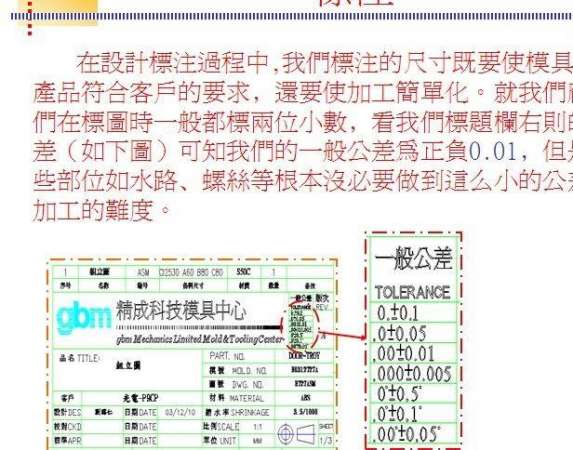Click the blue dotted horizontal divider line
The width and height of the screenshot is (573, 450).
tap(292, 16)
